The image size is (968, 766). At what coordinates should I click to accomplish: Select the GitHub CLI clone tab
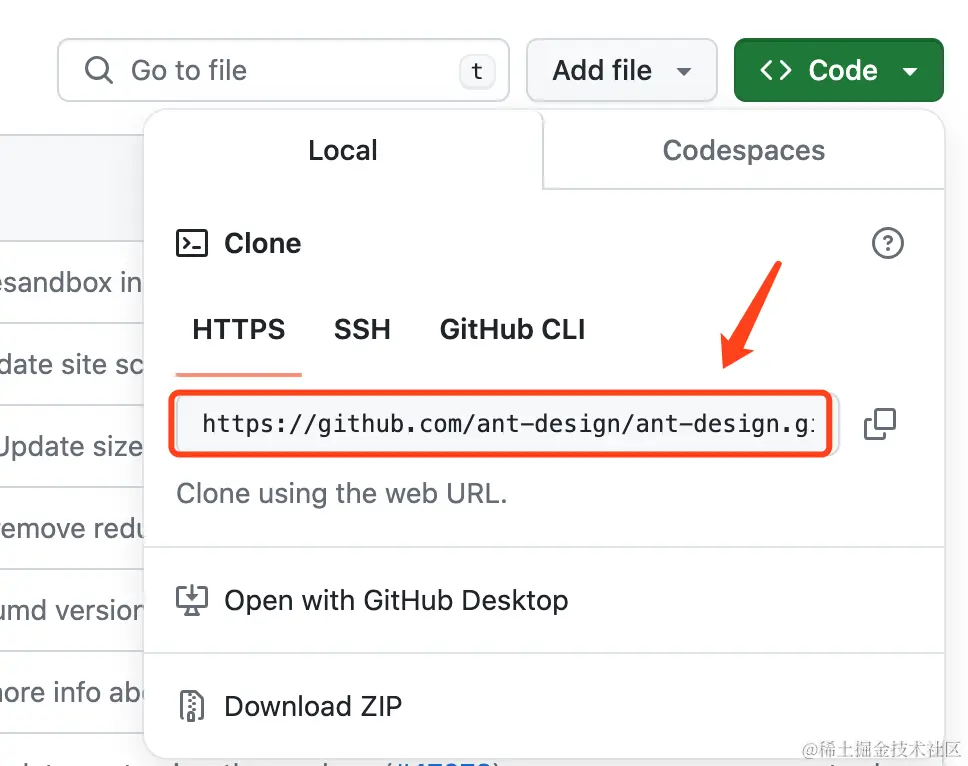pyautogui.click(x=512, y=329)
